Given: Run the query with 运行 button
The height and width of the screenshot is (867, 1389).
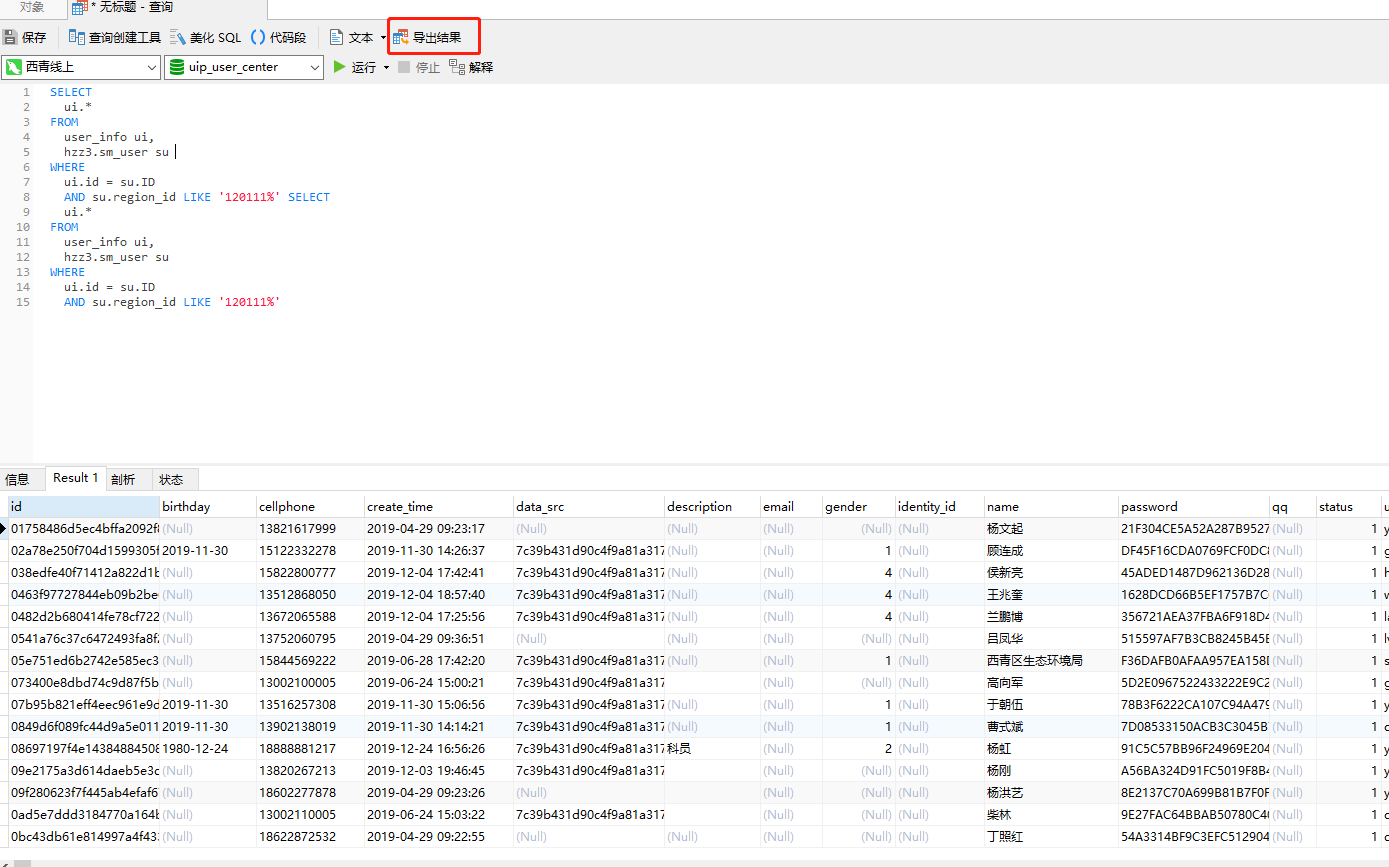Looking at the screenshot, I should [x=355, y=67].
